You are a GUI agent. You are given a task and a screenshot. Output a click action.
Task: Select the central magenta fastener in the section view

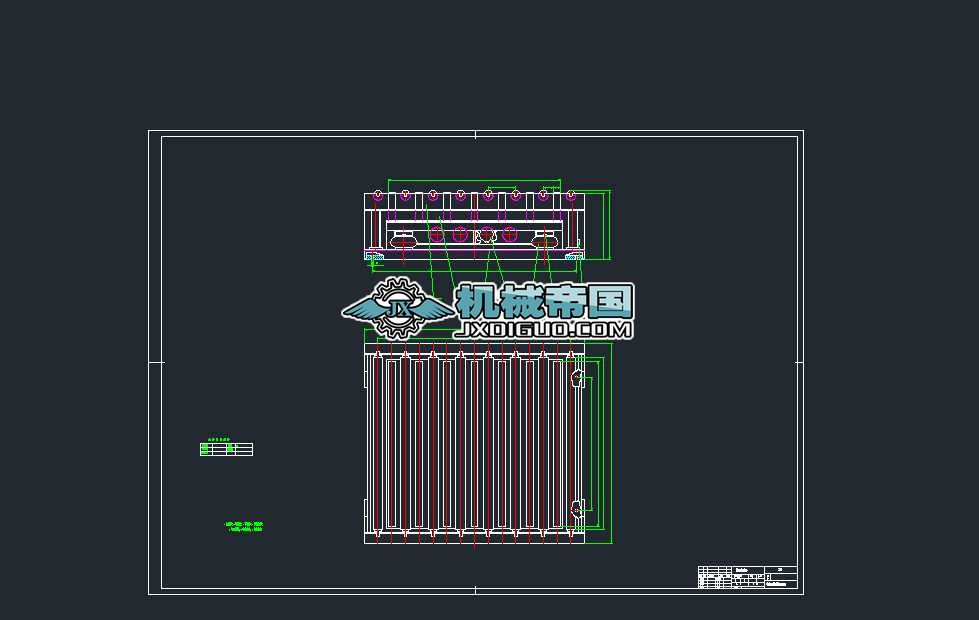[x=488, y=236]
